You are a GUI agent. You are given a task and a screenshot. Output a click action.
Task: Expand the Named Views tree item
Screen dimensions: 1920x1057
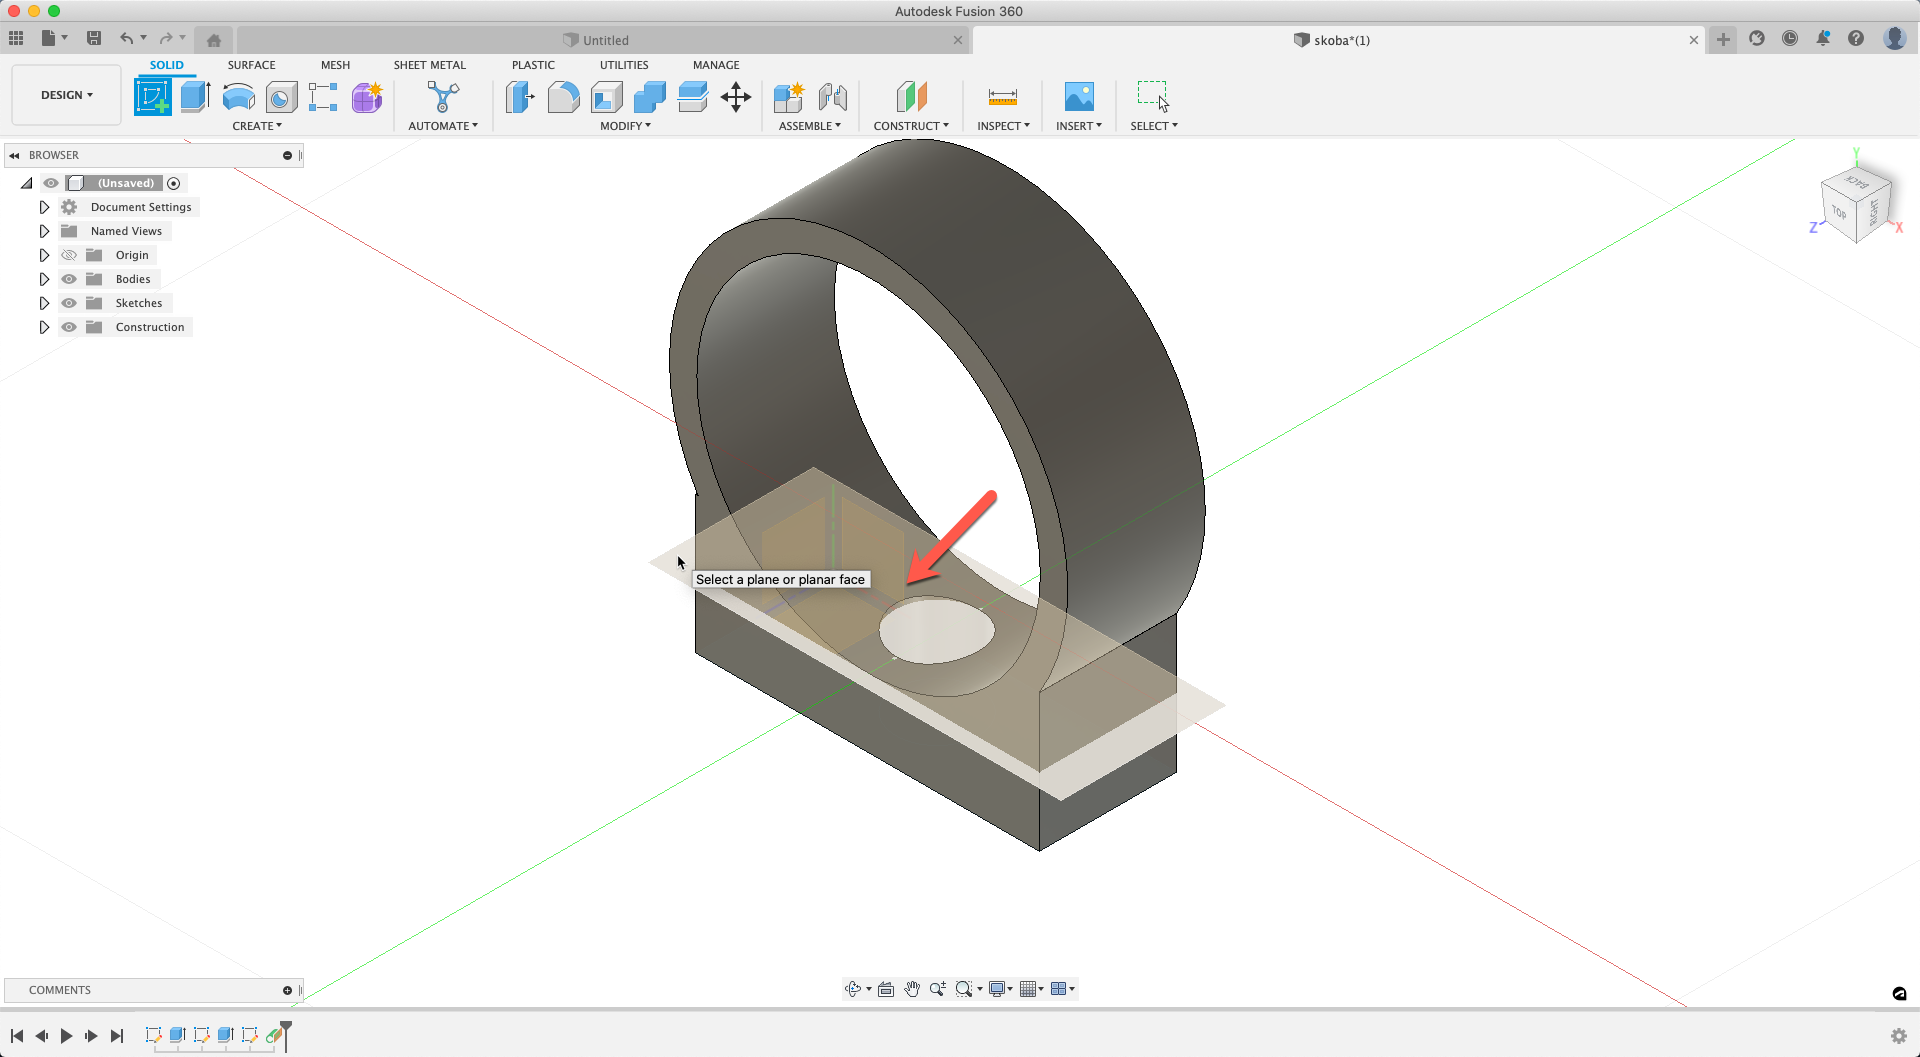(x=44, y=231)
